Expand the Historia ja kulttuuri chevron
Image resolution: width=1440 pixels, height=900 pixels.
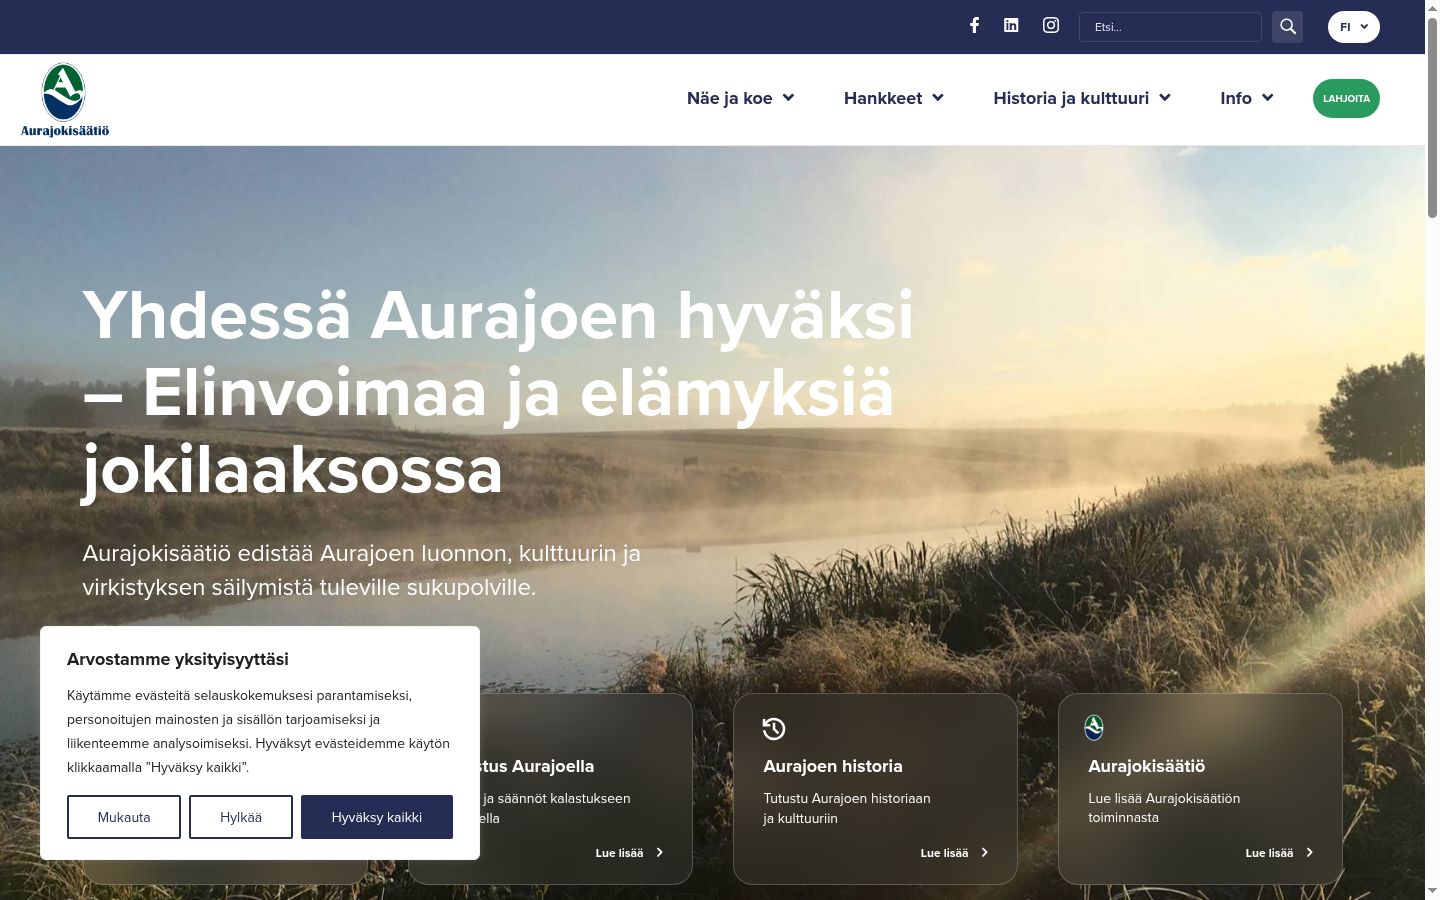click(x=1165, y=98)
